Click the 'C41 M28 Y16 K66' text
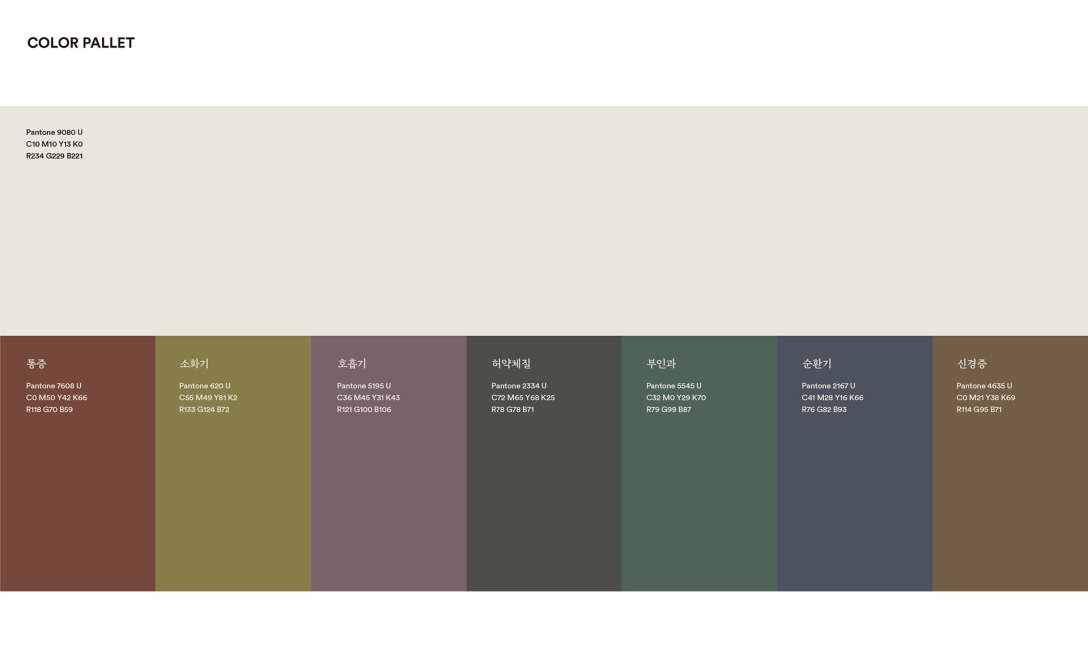 (833, 398)
